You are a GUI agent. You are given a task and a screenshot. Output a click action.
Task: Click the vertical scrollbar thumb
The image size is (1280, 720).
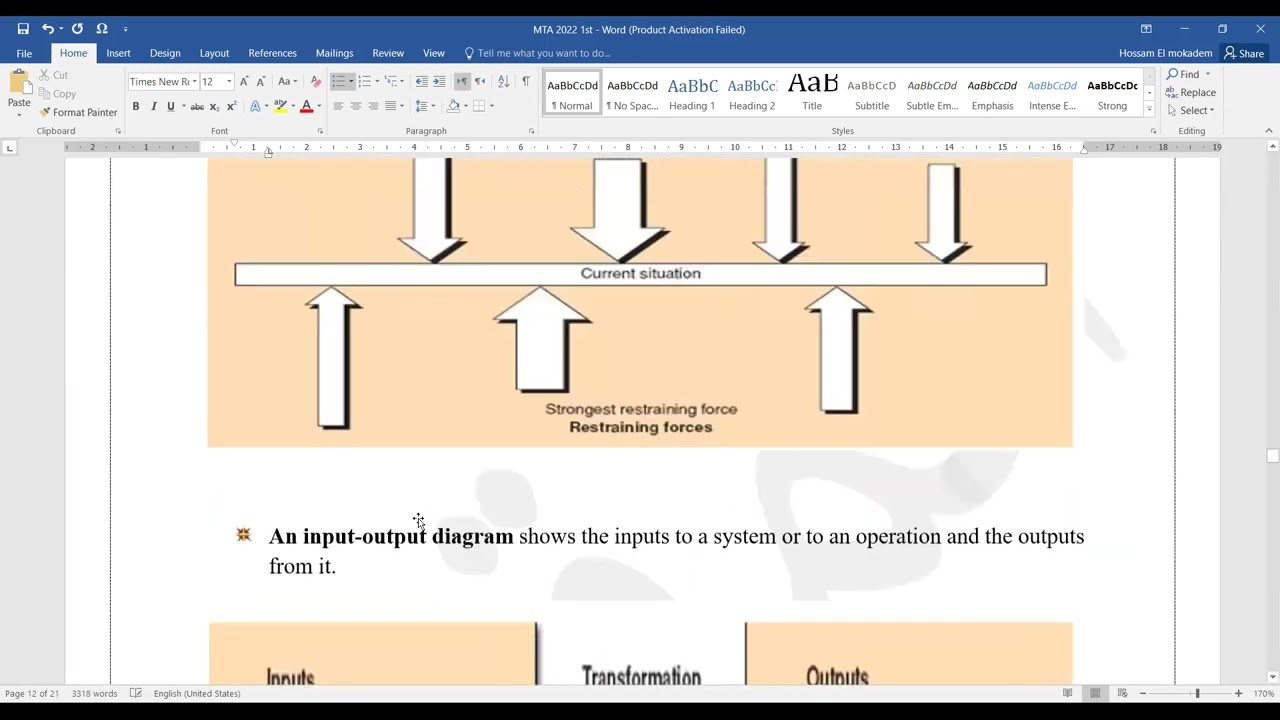[x=1272, y=456]
